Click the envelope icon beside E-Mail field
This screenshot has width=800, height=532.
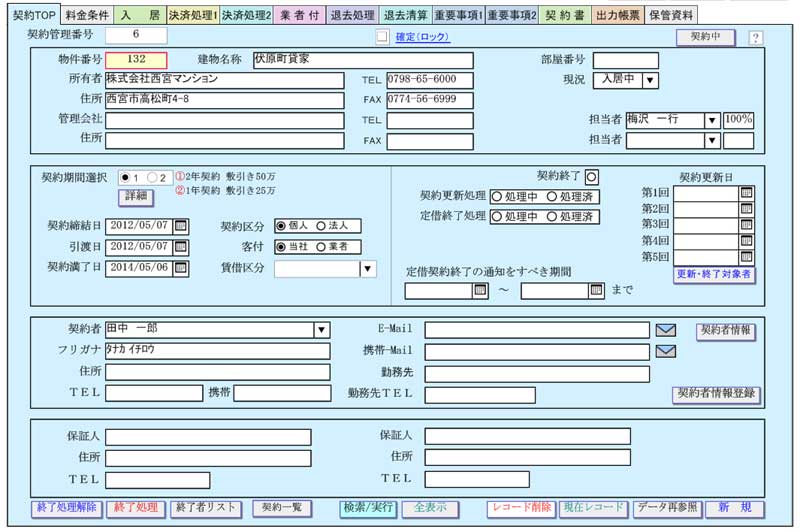point(666,330)
